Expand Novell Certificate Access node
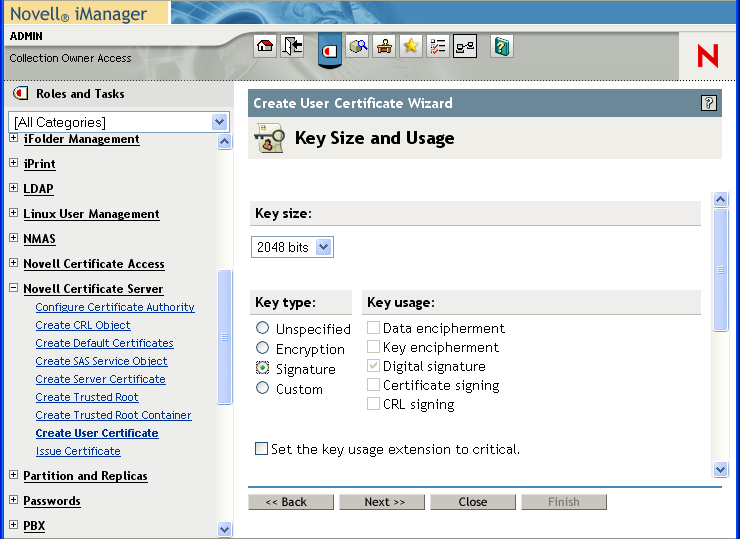The height and width of the screenshot is (539, 740). (x=14, y=263)
